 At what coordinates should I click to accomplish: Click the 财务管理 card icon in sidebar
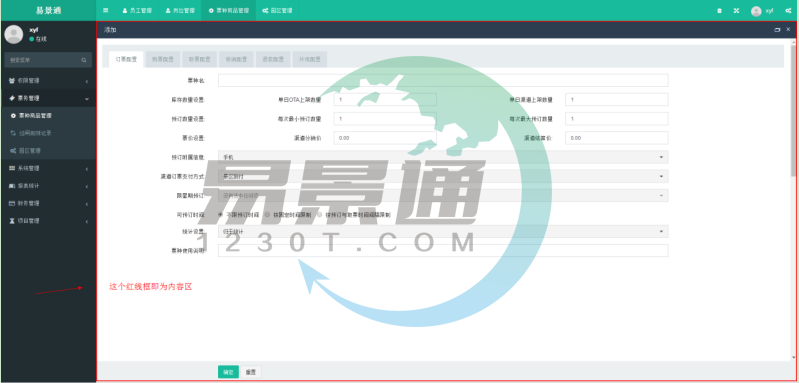[12, 203]
